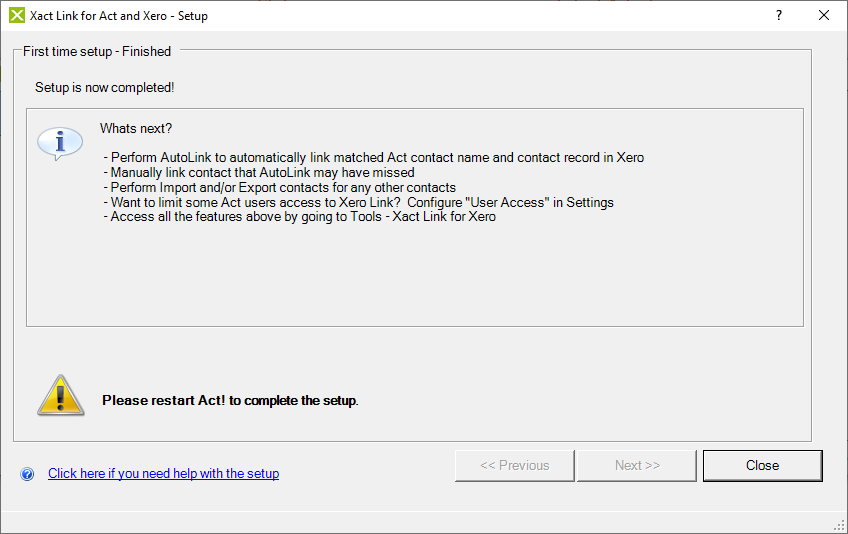Click the 'Whats next?' heading

coord(136,129)
